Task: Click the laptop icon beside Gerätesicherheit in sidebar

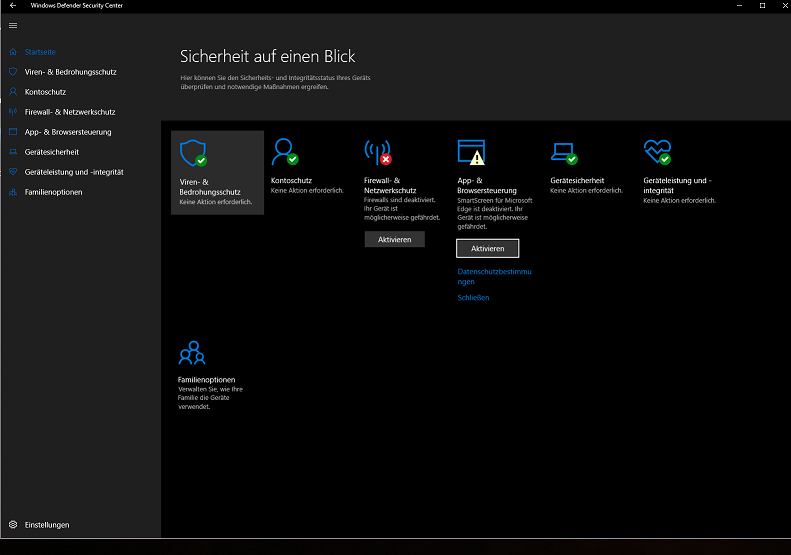Action: [x=13, y=152]
